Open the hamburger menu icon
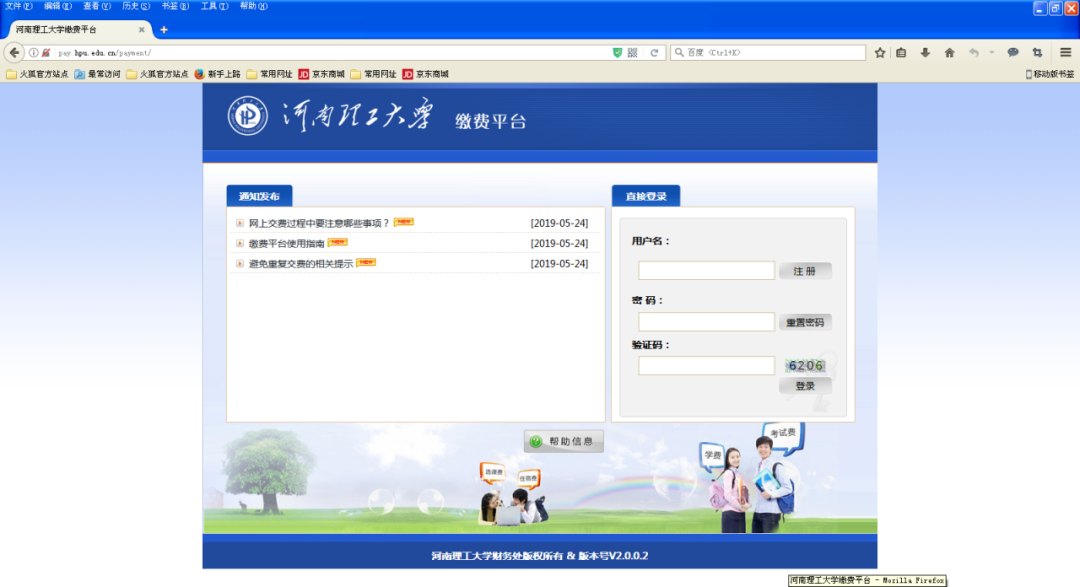Screen dimensions: 1080x587 [x=1066, y=52]
